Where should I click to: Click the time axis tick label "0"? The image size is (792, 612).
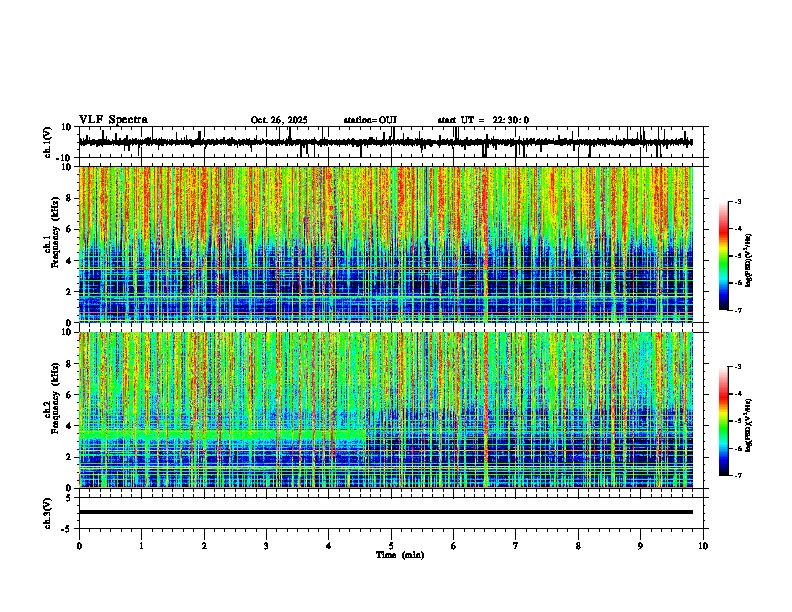79,546
